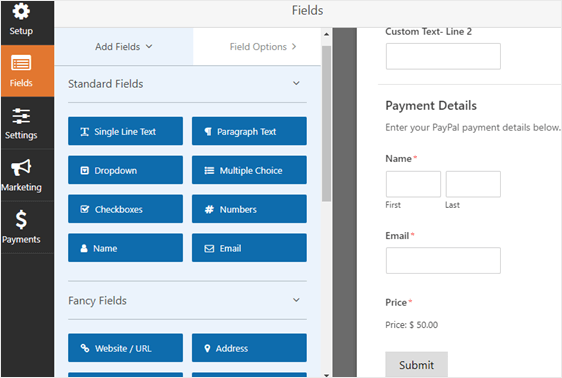This screenshot has height=378, width=562.
Task: Open the Marketing megaphone icon
Action: (x=21, y=168)
